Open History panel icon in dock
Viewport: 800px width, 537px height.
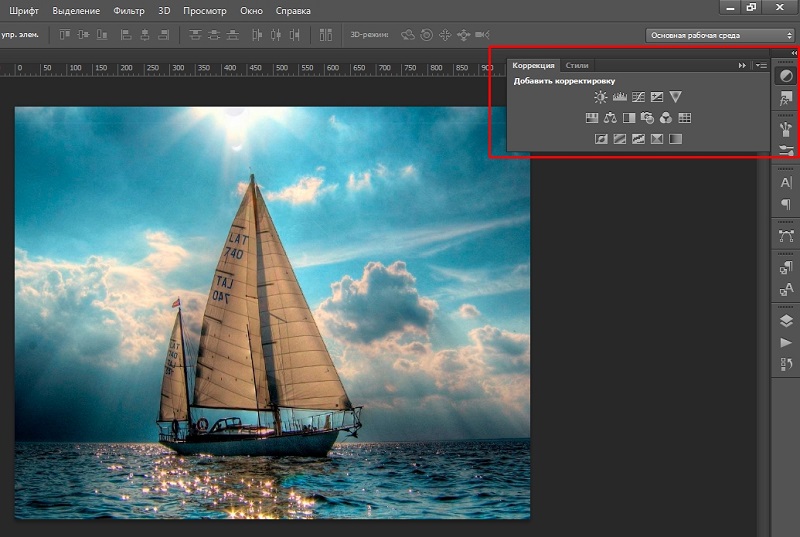(x=786, y=364)
